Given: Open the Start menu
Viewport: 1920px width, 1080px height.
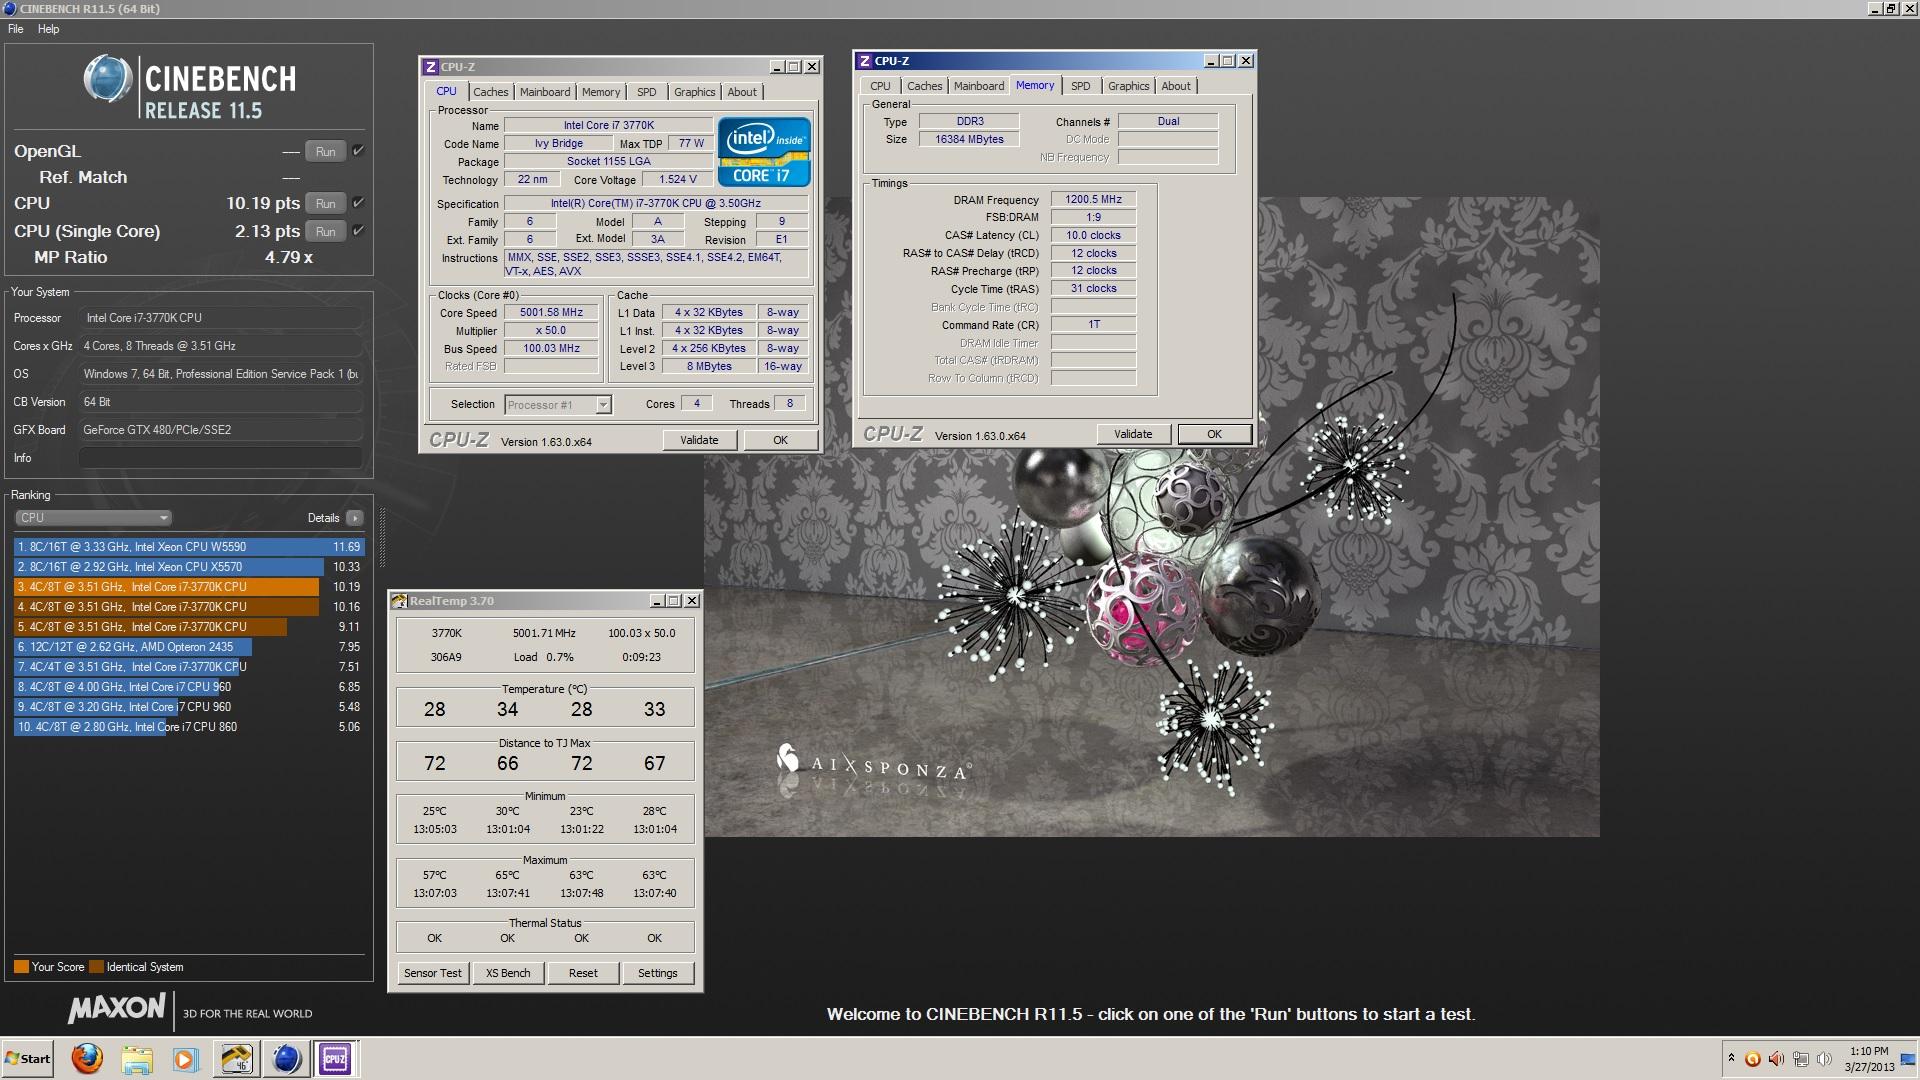Looking at the screenshot, I should tap(28, 1058).
